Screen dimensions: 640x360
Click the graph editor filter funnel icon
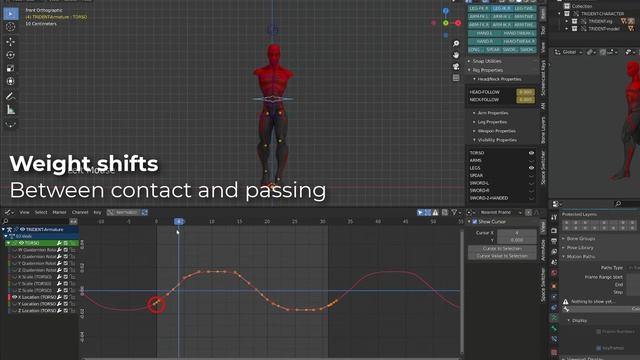(454, 212)
